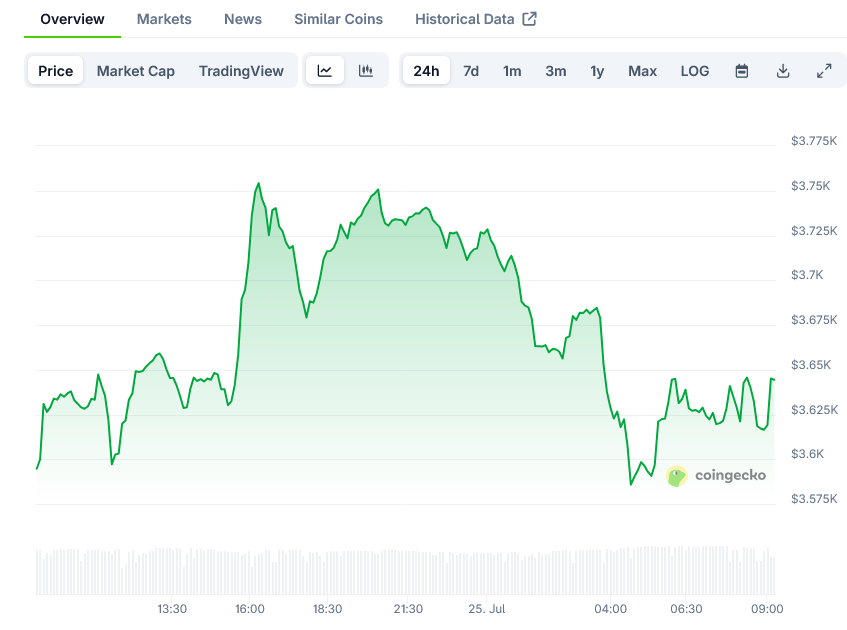Toggle LOG scale on chart
Screen dimensions: 847x630
[x=695, y=71]
